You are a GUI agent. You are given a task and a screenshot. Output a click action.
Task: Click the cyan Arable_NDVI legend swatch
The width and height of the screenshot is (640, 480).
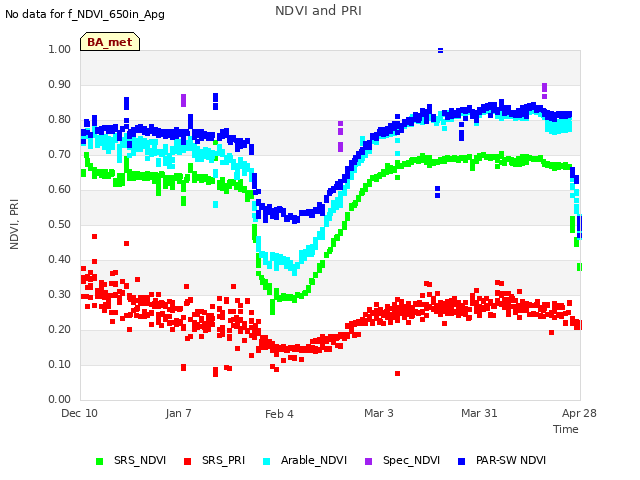pyautogui.click(x=267, y=461)
